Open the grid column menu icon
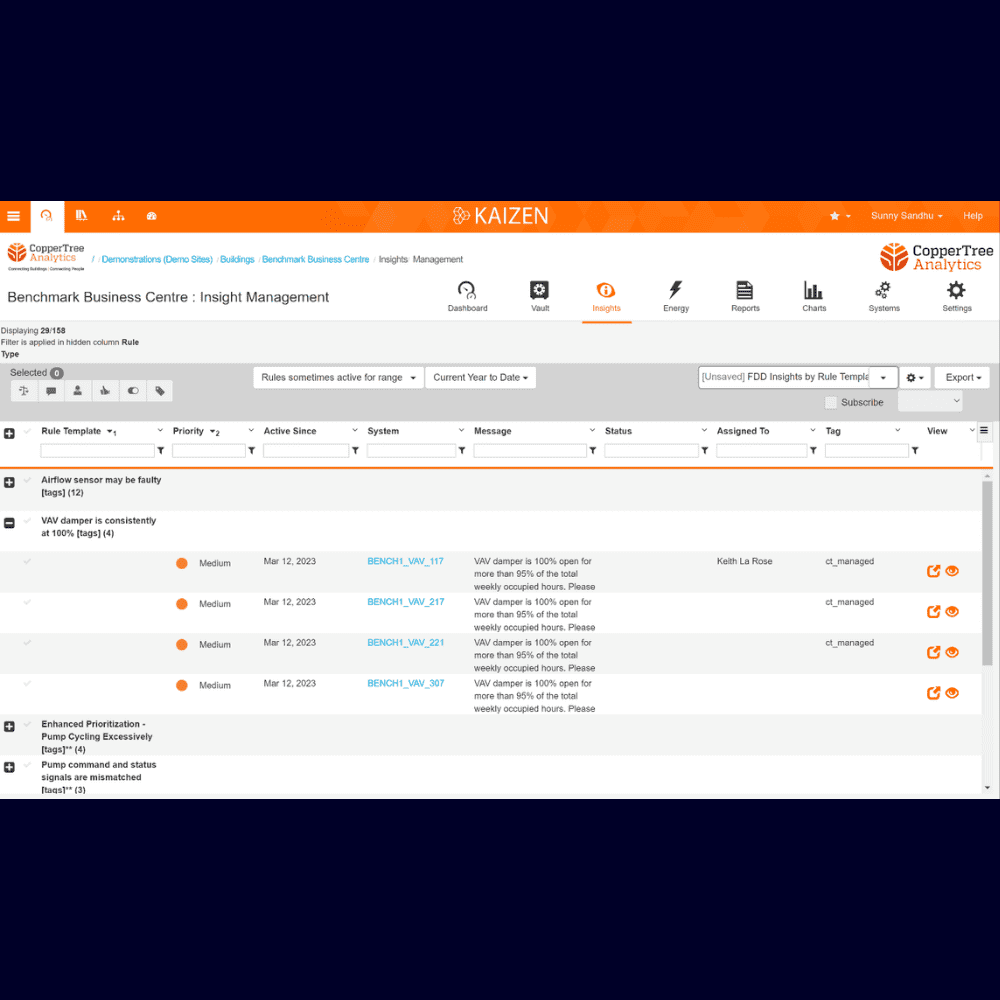The width and height of the screenshot is (1000, 1000). click(x=984, y=430)
